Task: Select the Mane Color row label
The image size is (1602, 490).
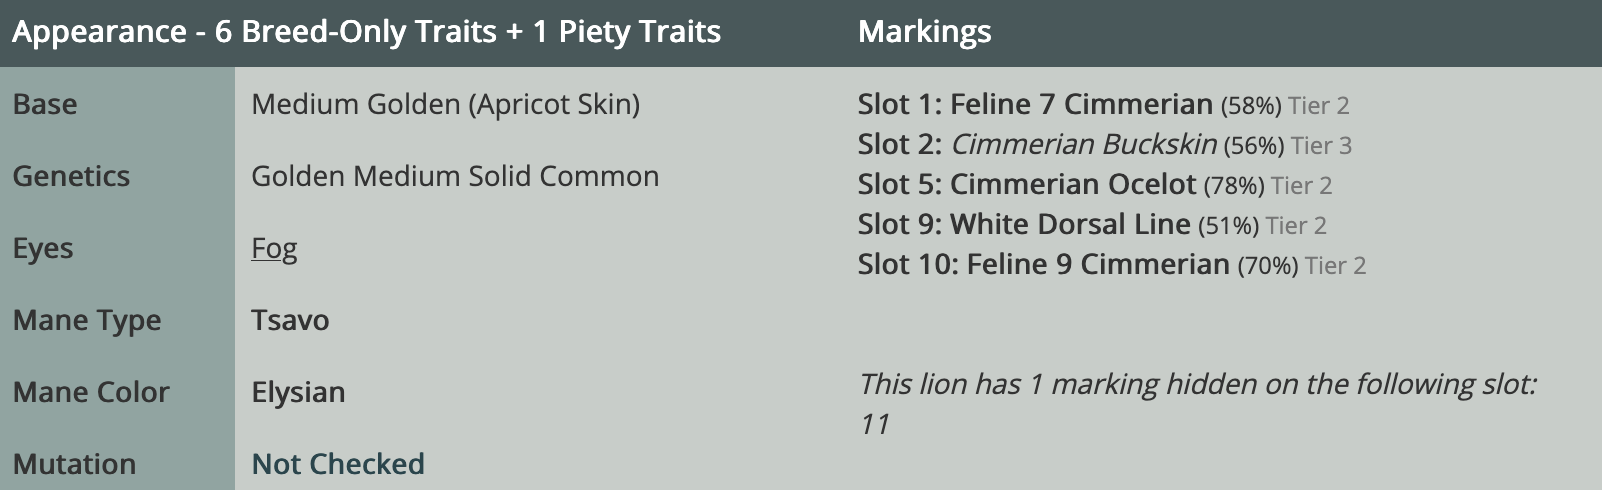Action: pos(91,392)
